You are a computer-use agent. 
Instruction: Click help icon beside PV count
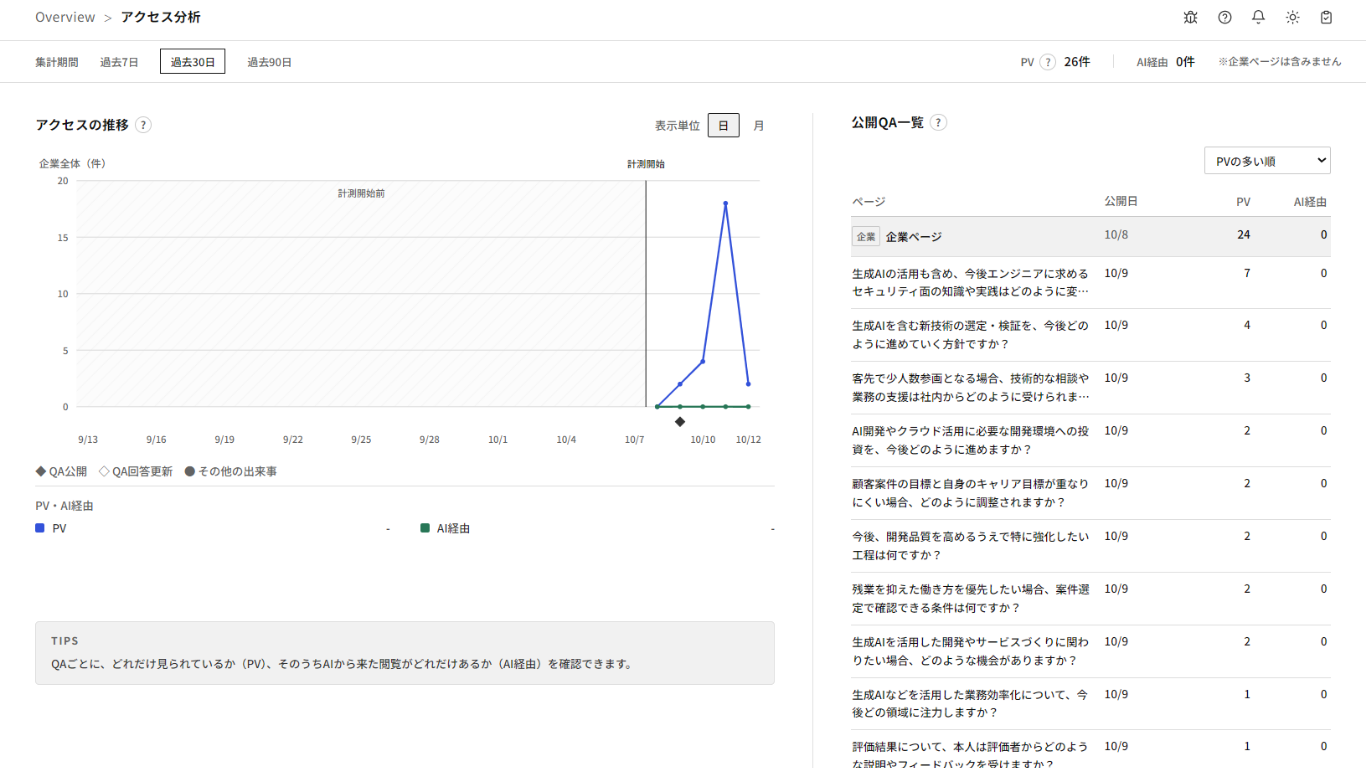tap(1048, 62)
